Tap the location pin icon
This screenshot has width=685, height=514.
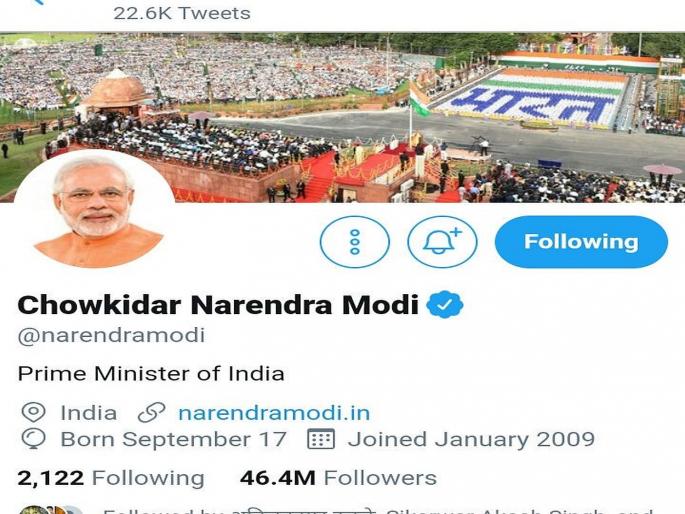[34, 413]
